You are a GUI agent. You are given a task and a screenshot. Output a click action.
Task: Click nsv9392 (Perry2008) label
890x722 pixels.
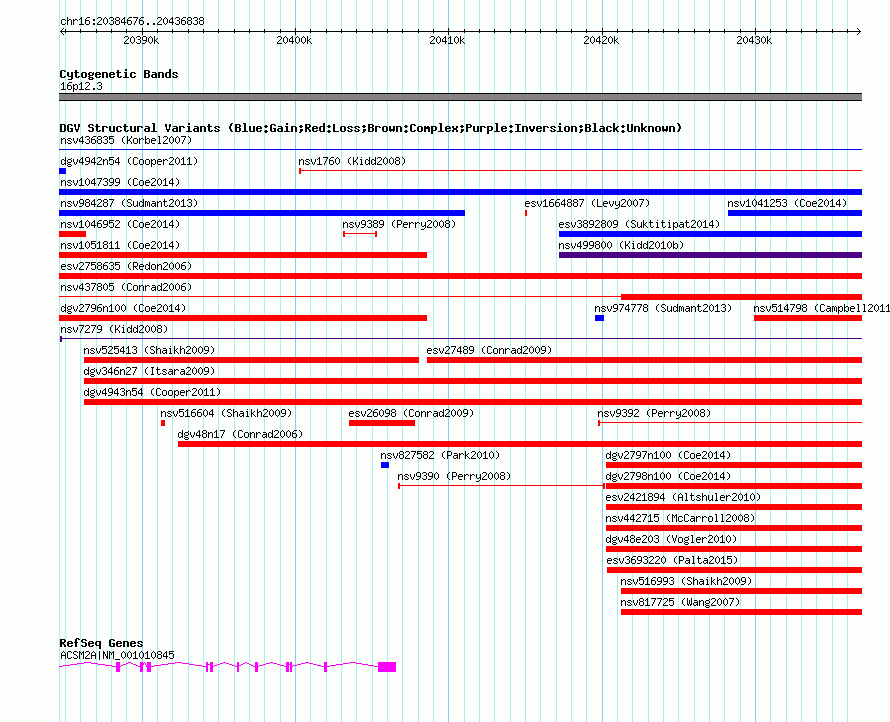(x=654, y=413)
